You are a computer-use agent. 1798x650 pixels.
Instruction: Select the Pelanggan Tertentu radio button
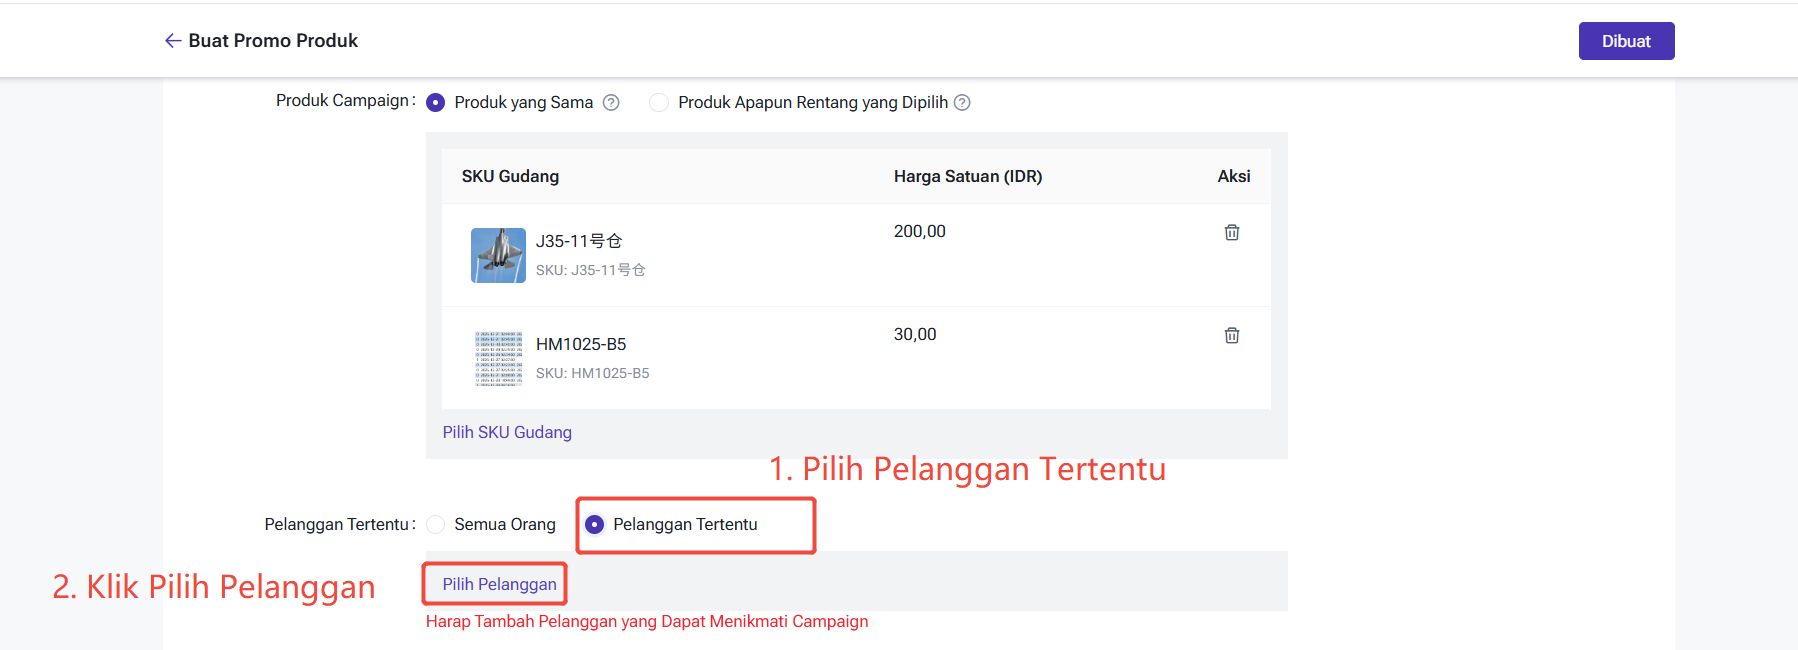(595, 524)
